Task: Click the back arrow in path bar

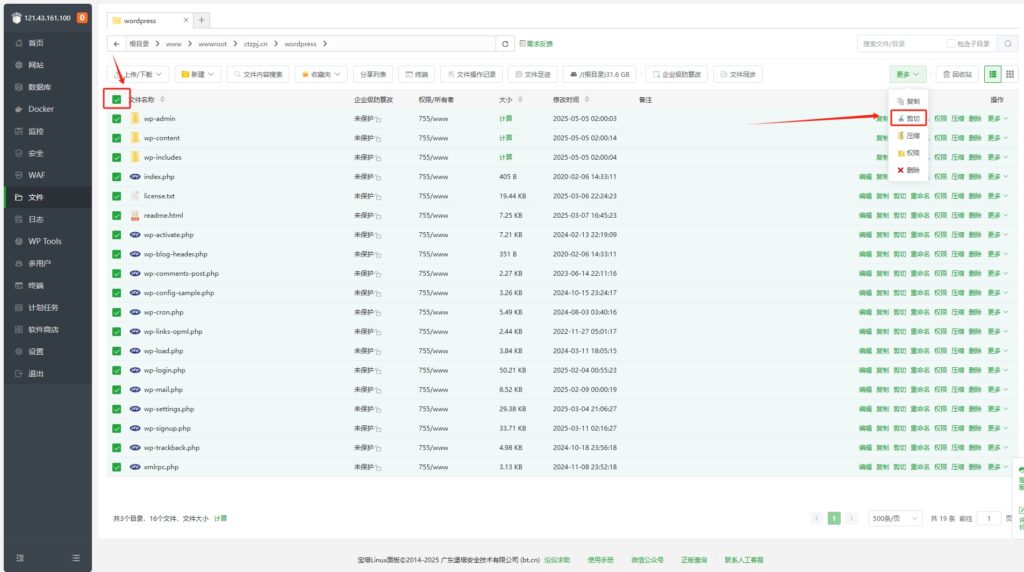Action: coord(116,44)
